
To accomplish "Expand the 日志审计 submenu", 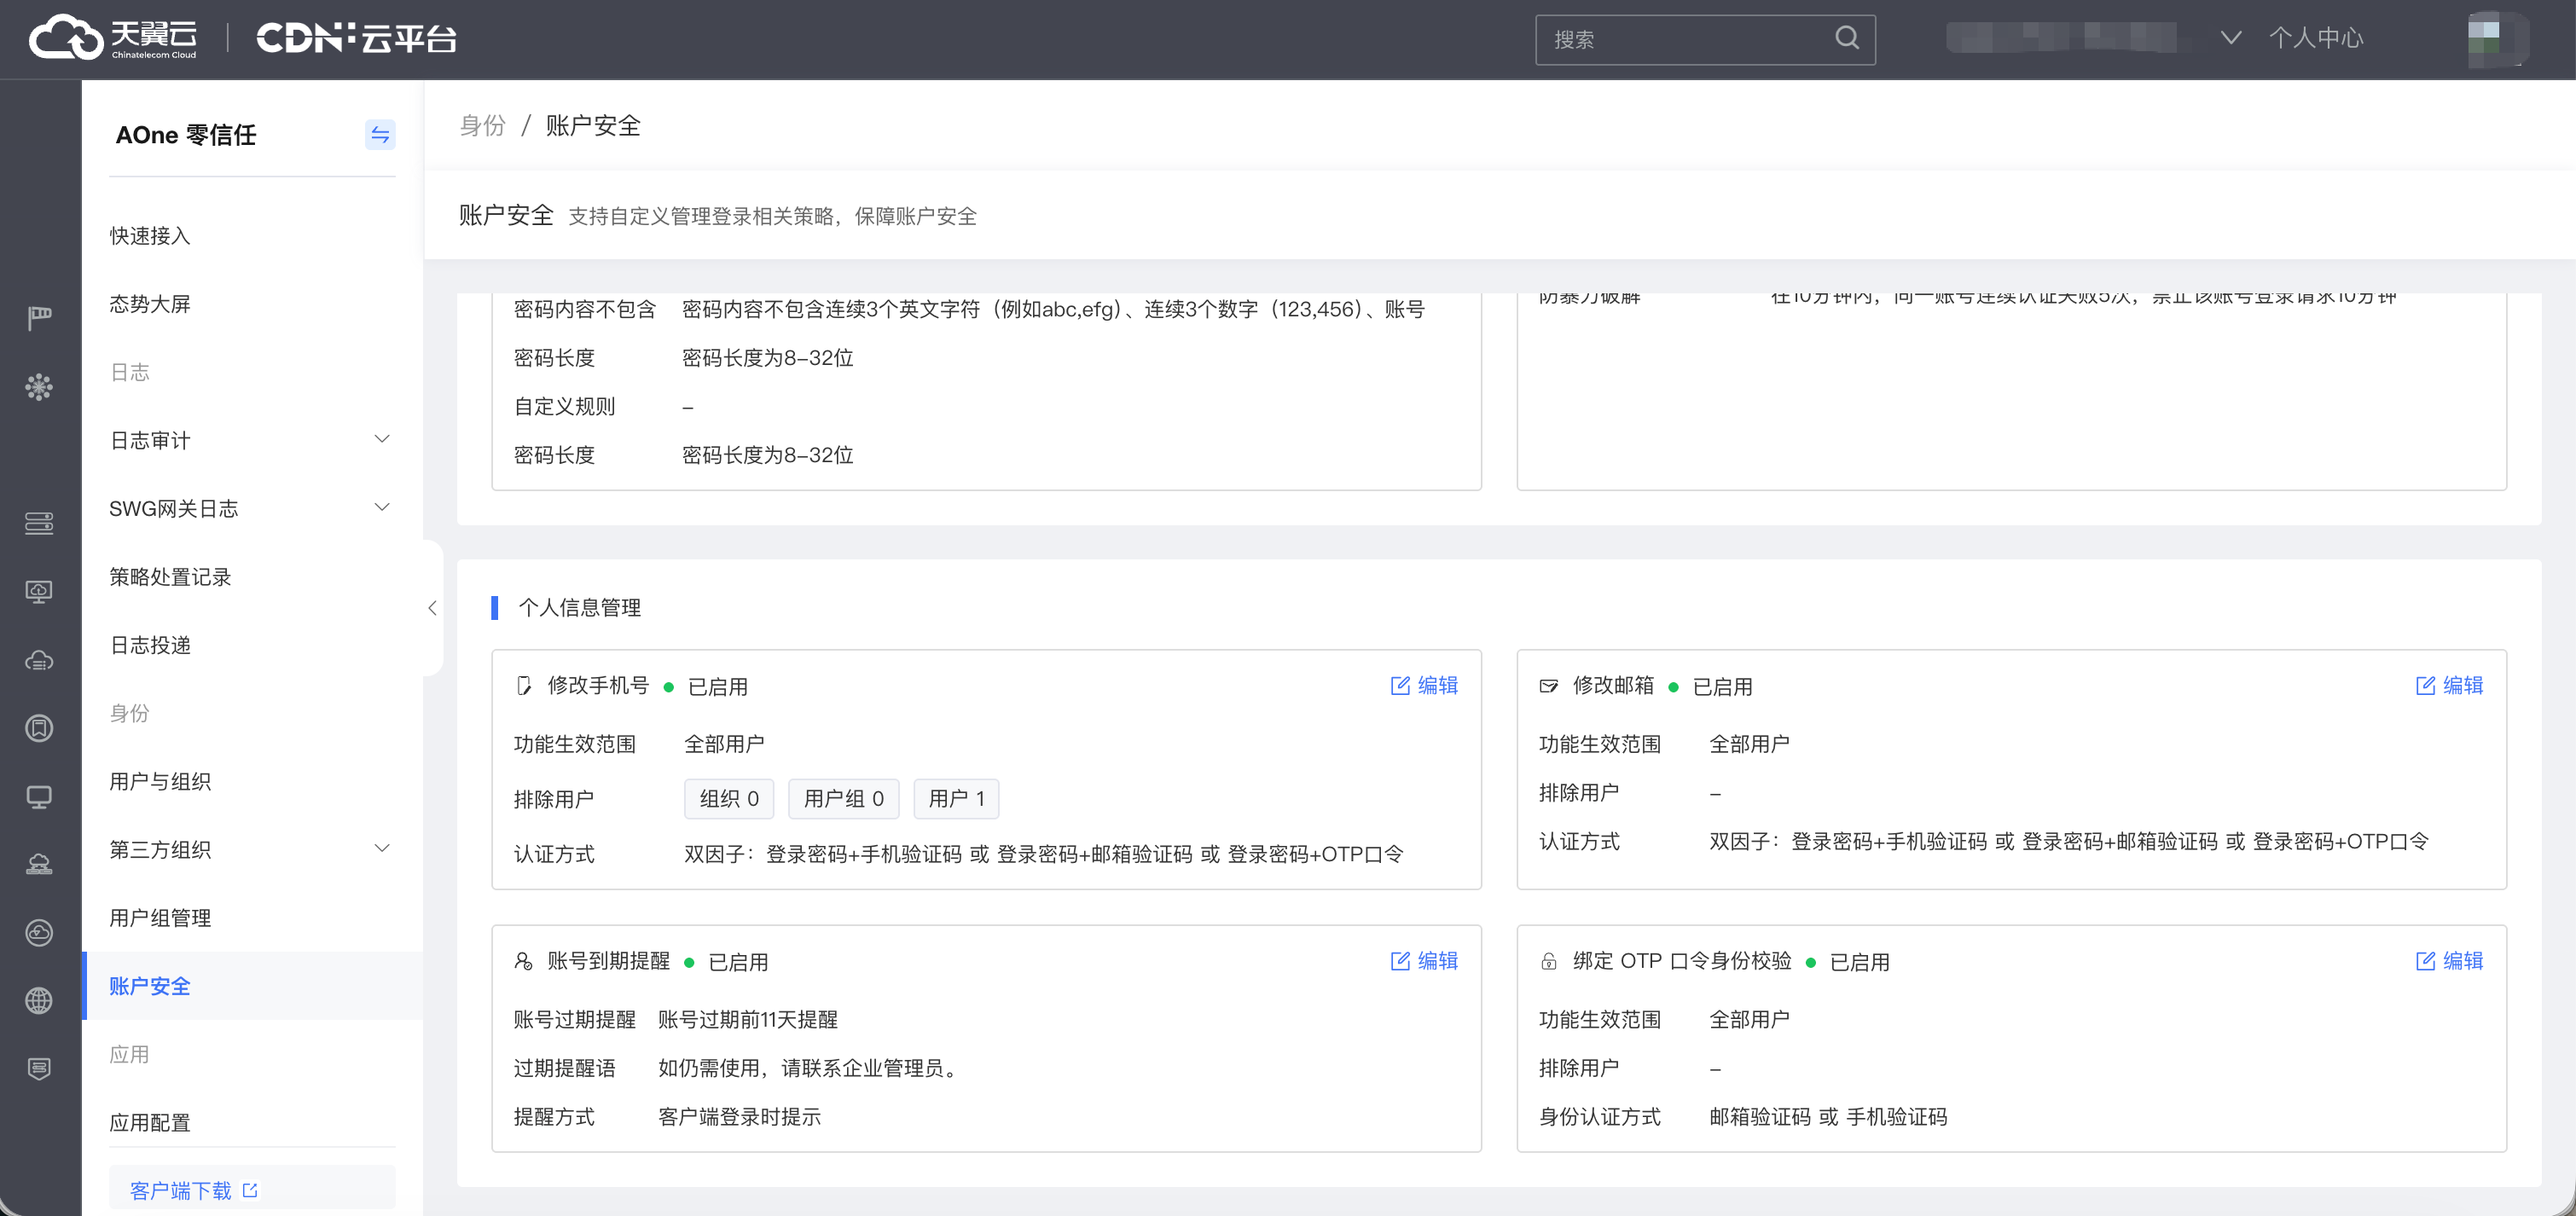I will pos(381,439).
